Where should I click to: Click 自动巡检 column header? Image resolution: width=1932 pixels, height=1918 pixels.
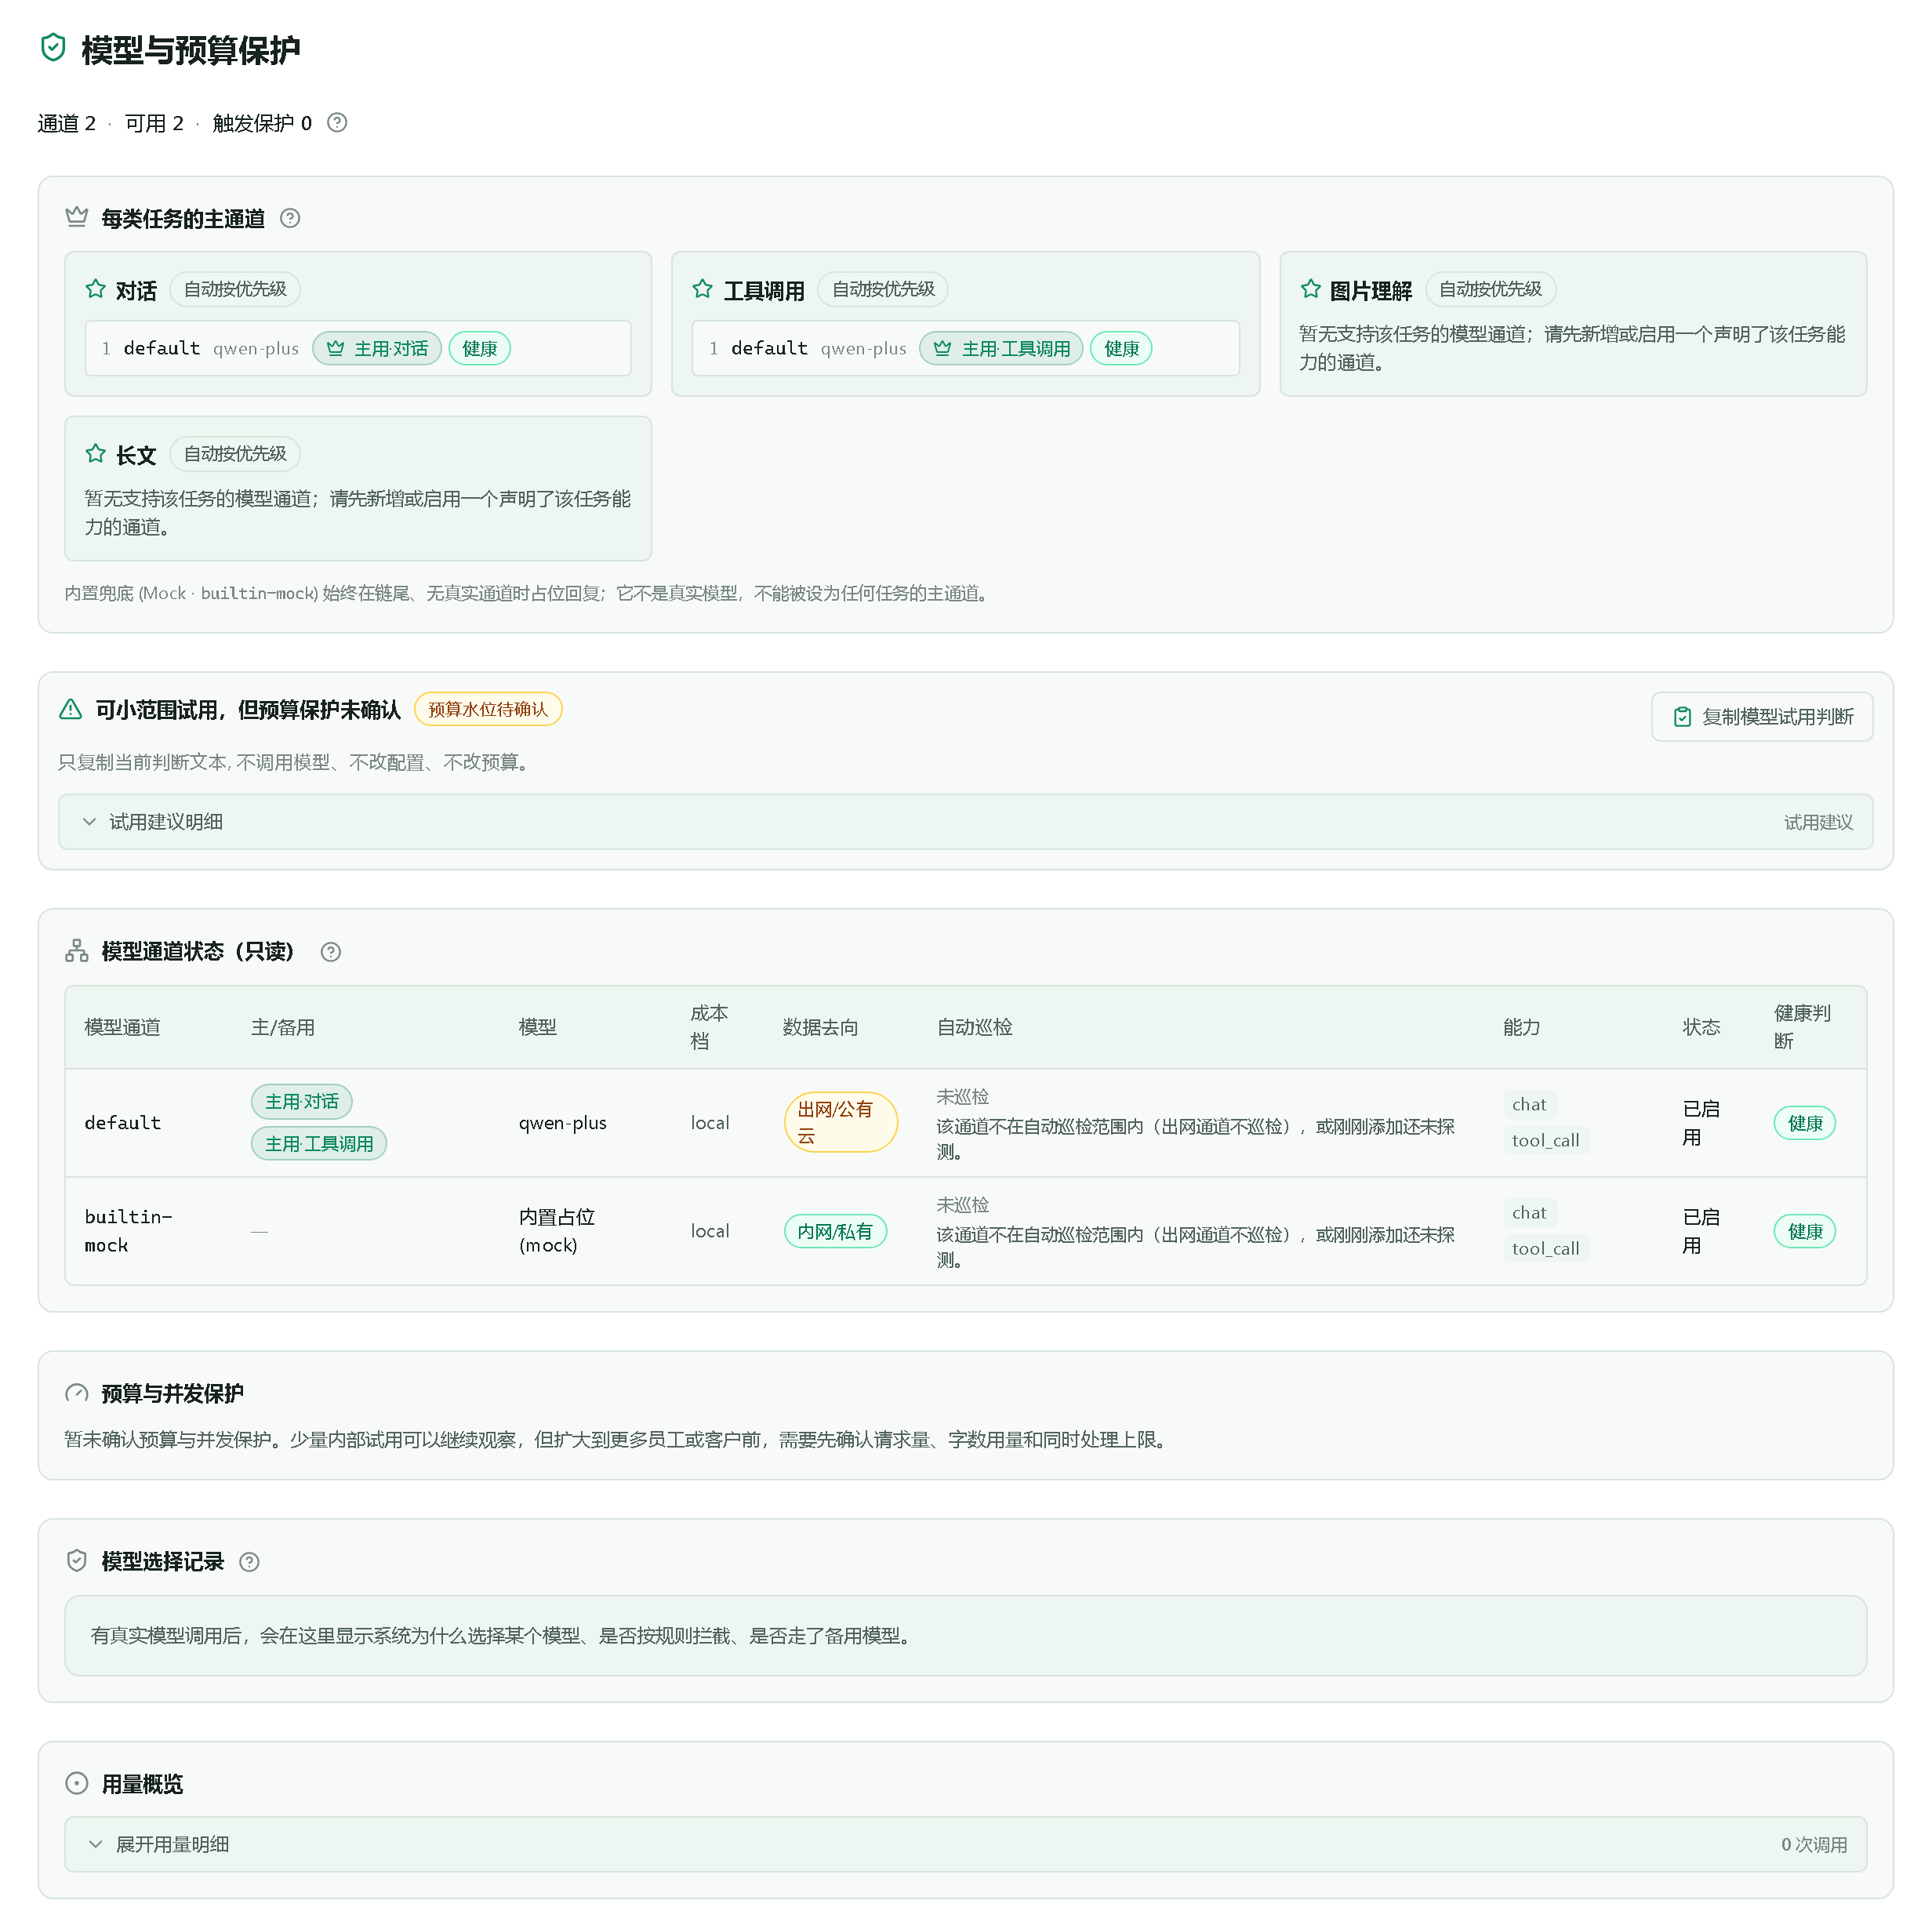point(975,1027)
